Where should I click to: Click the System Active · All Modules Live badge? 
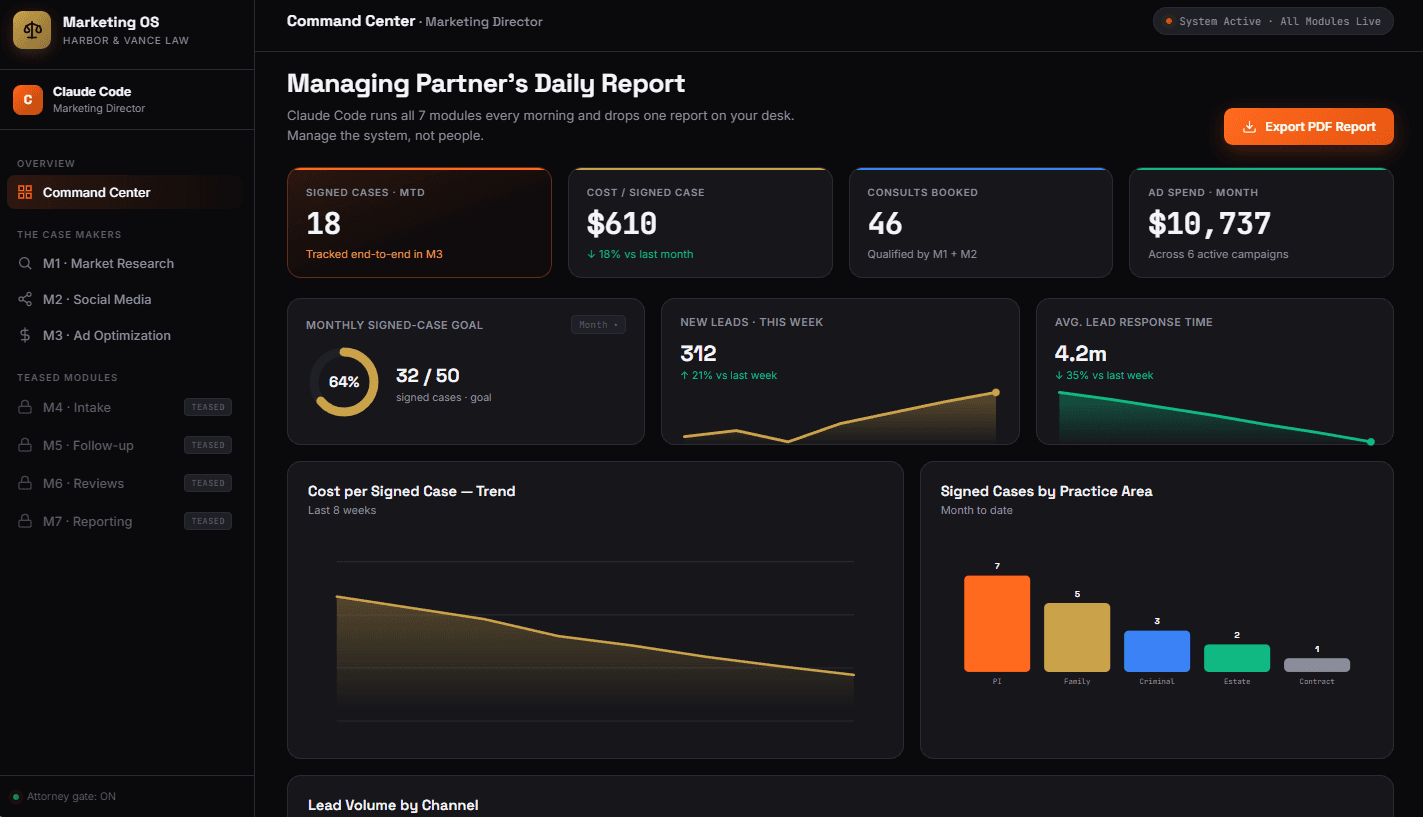click(x=1273, y=21)
